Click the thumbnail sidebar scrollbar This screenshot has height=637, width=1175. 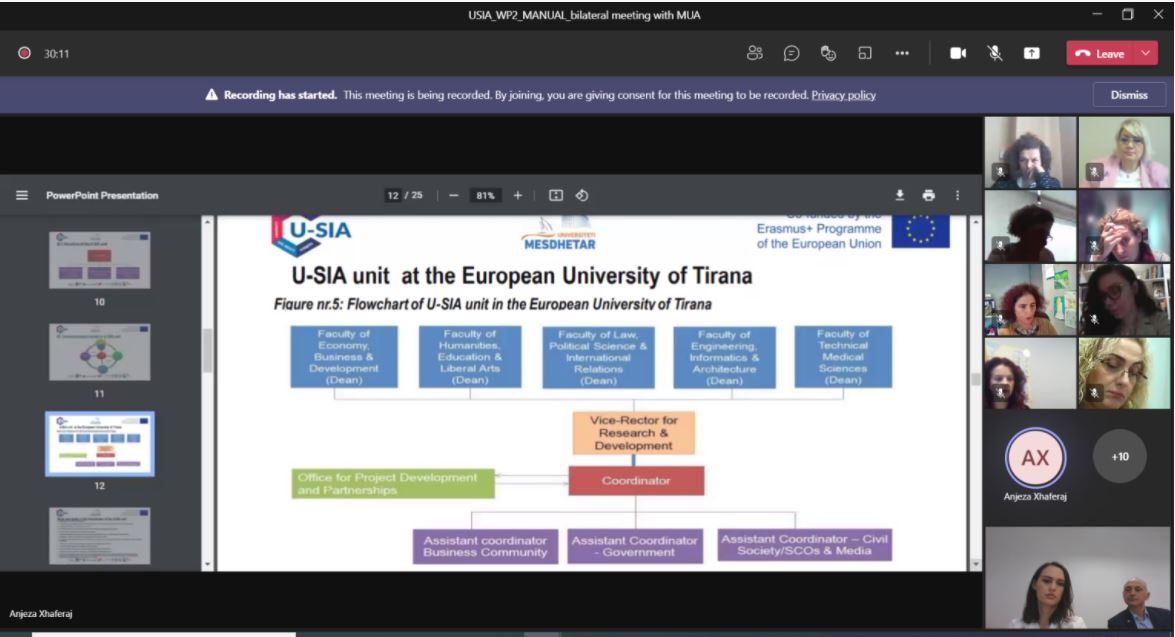click(208, 351)
